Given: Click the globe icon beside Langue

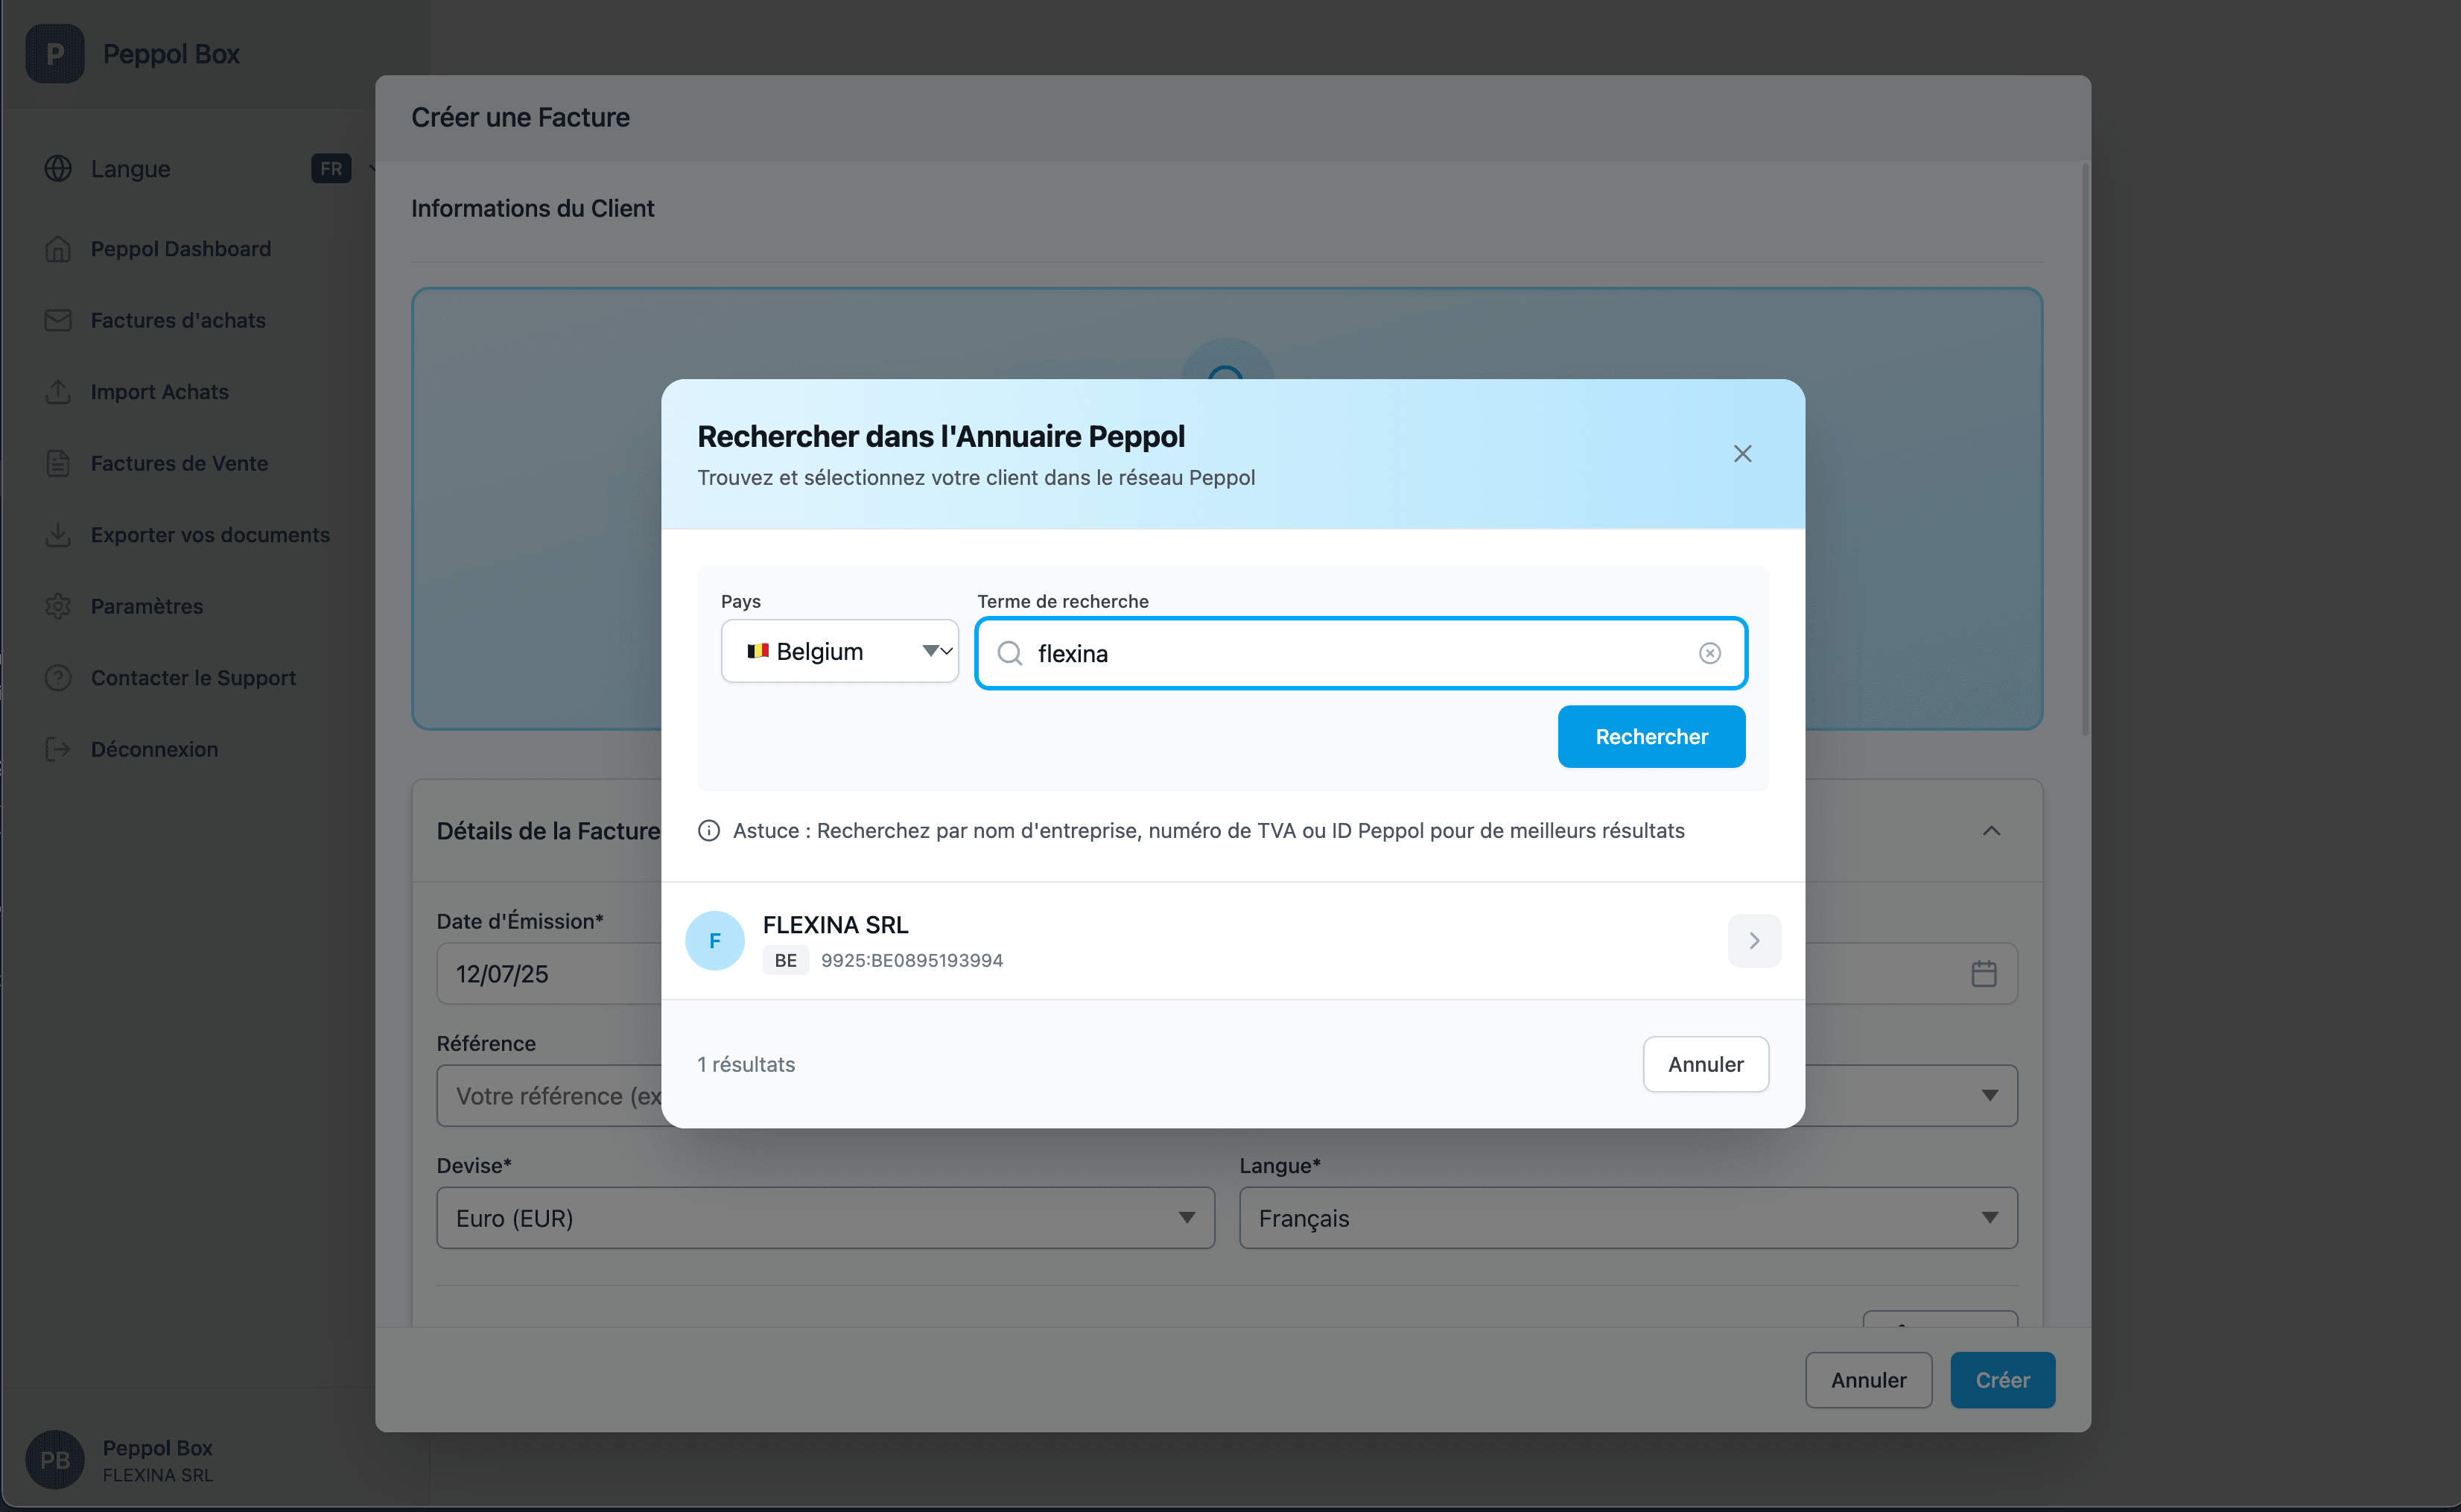Looking at the screenshot, I should [58, 169].
